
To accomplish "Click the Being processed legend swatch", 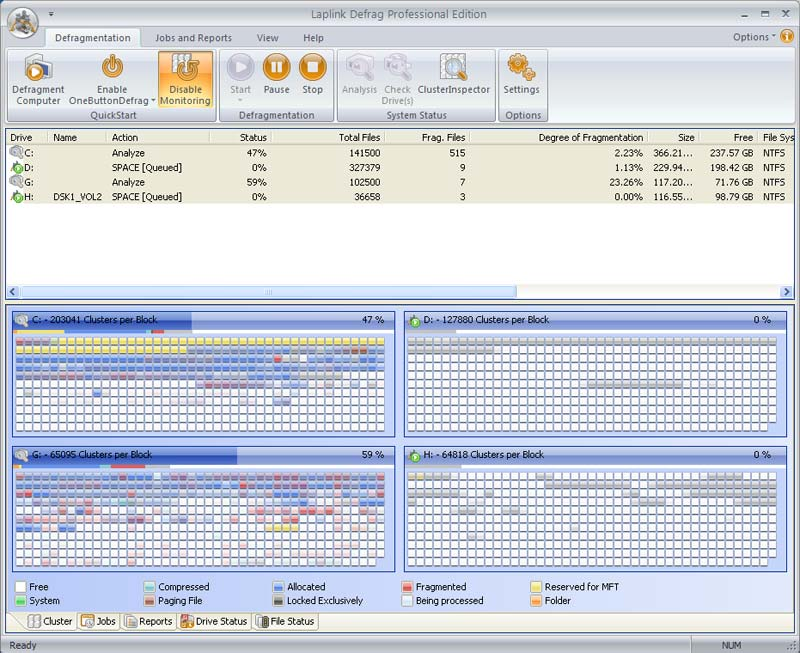I will [x=407, y=601].
